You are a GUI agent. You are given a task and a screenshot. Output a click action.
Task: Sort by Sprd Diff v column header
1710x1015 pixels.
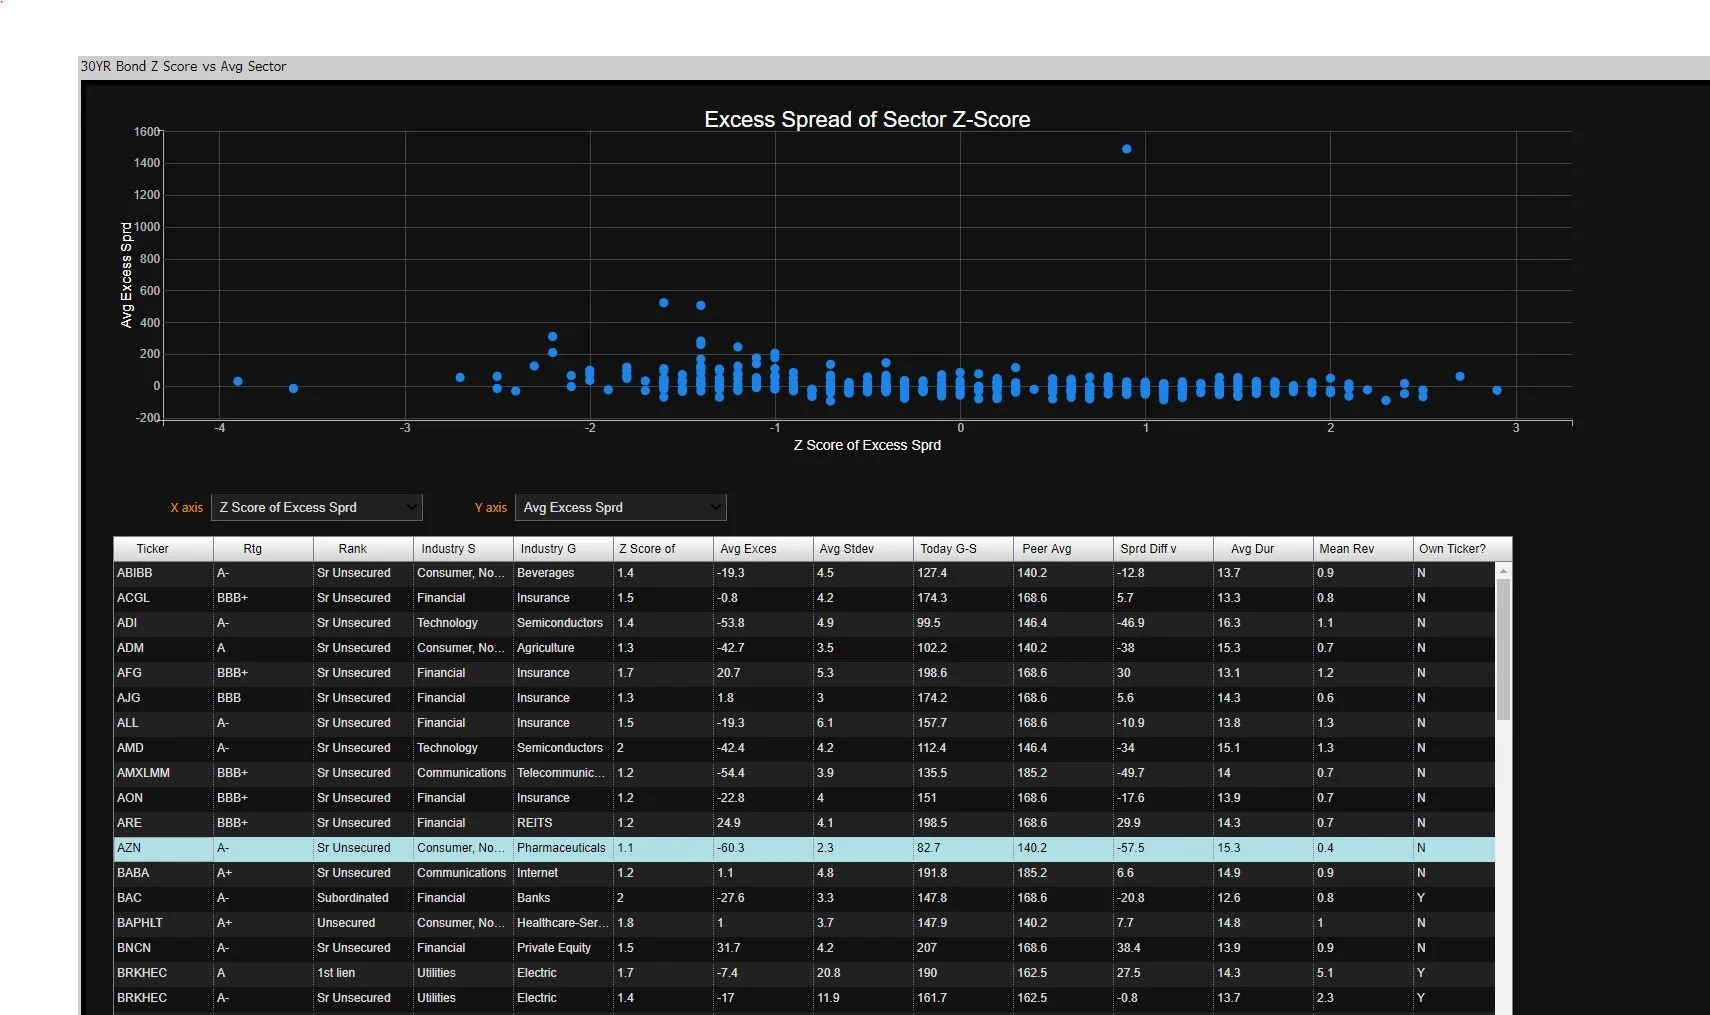pyautogui.click(x=1163, y=549)
